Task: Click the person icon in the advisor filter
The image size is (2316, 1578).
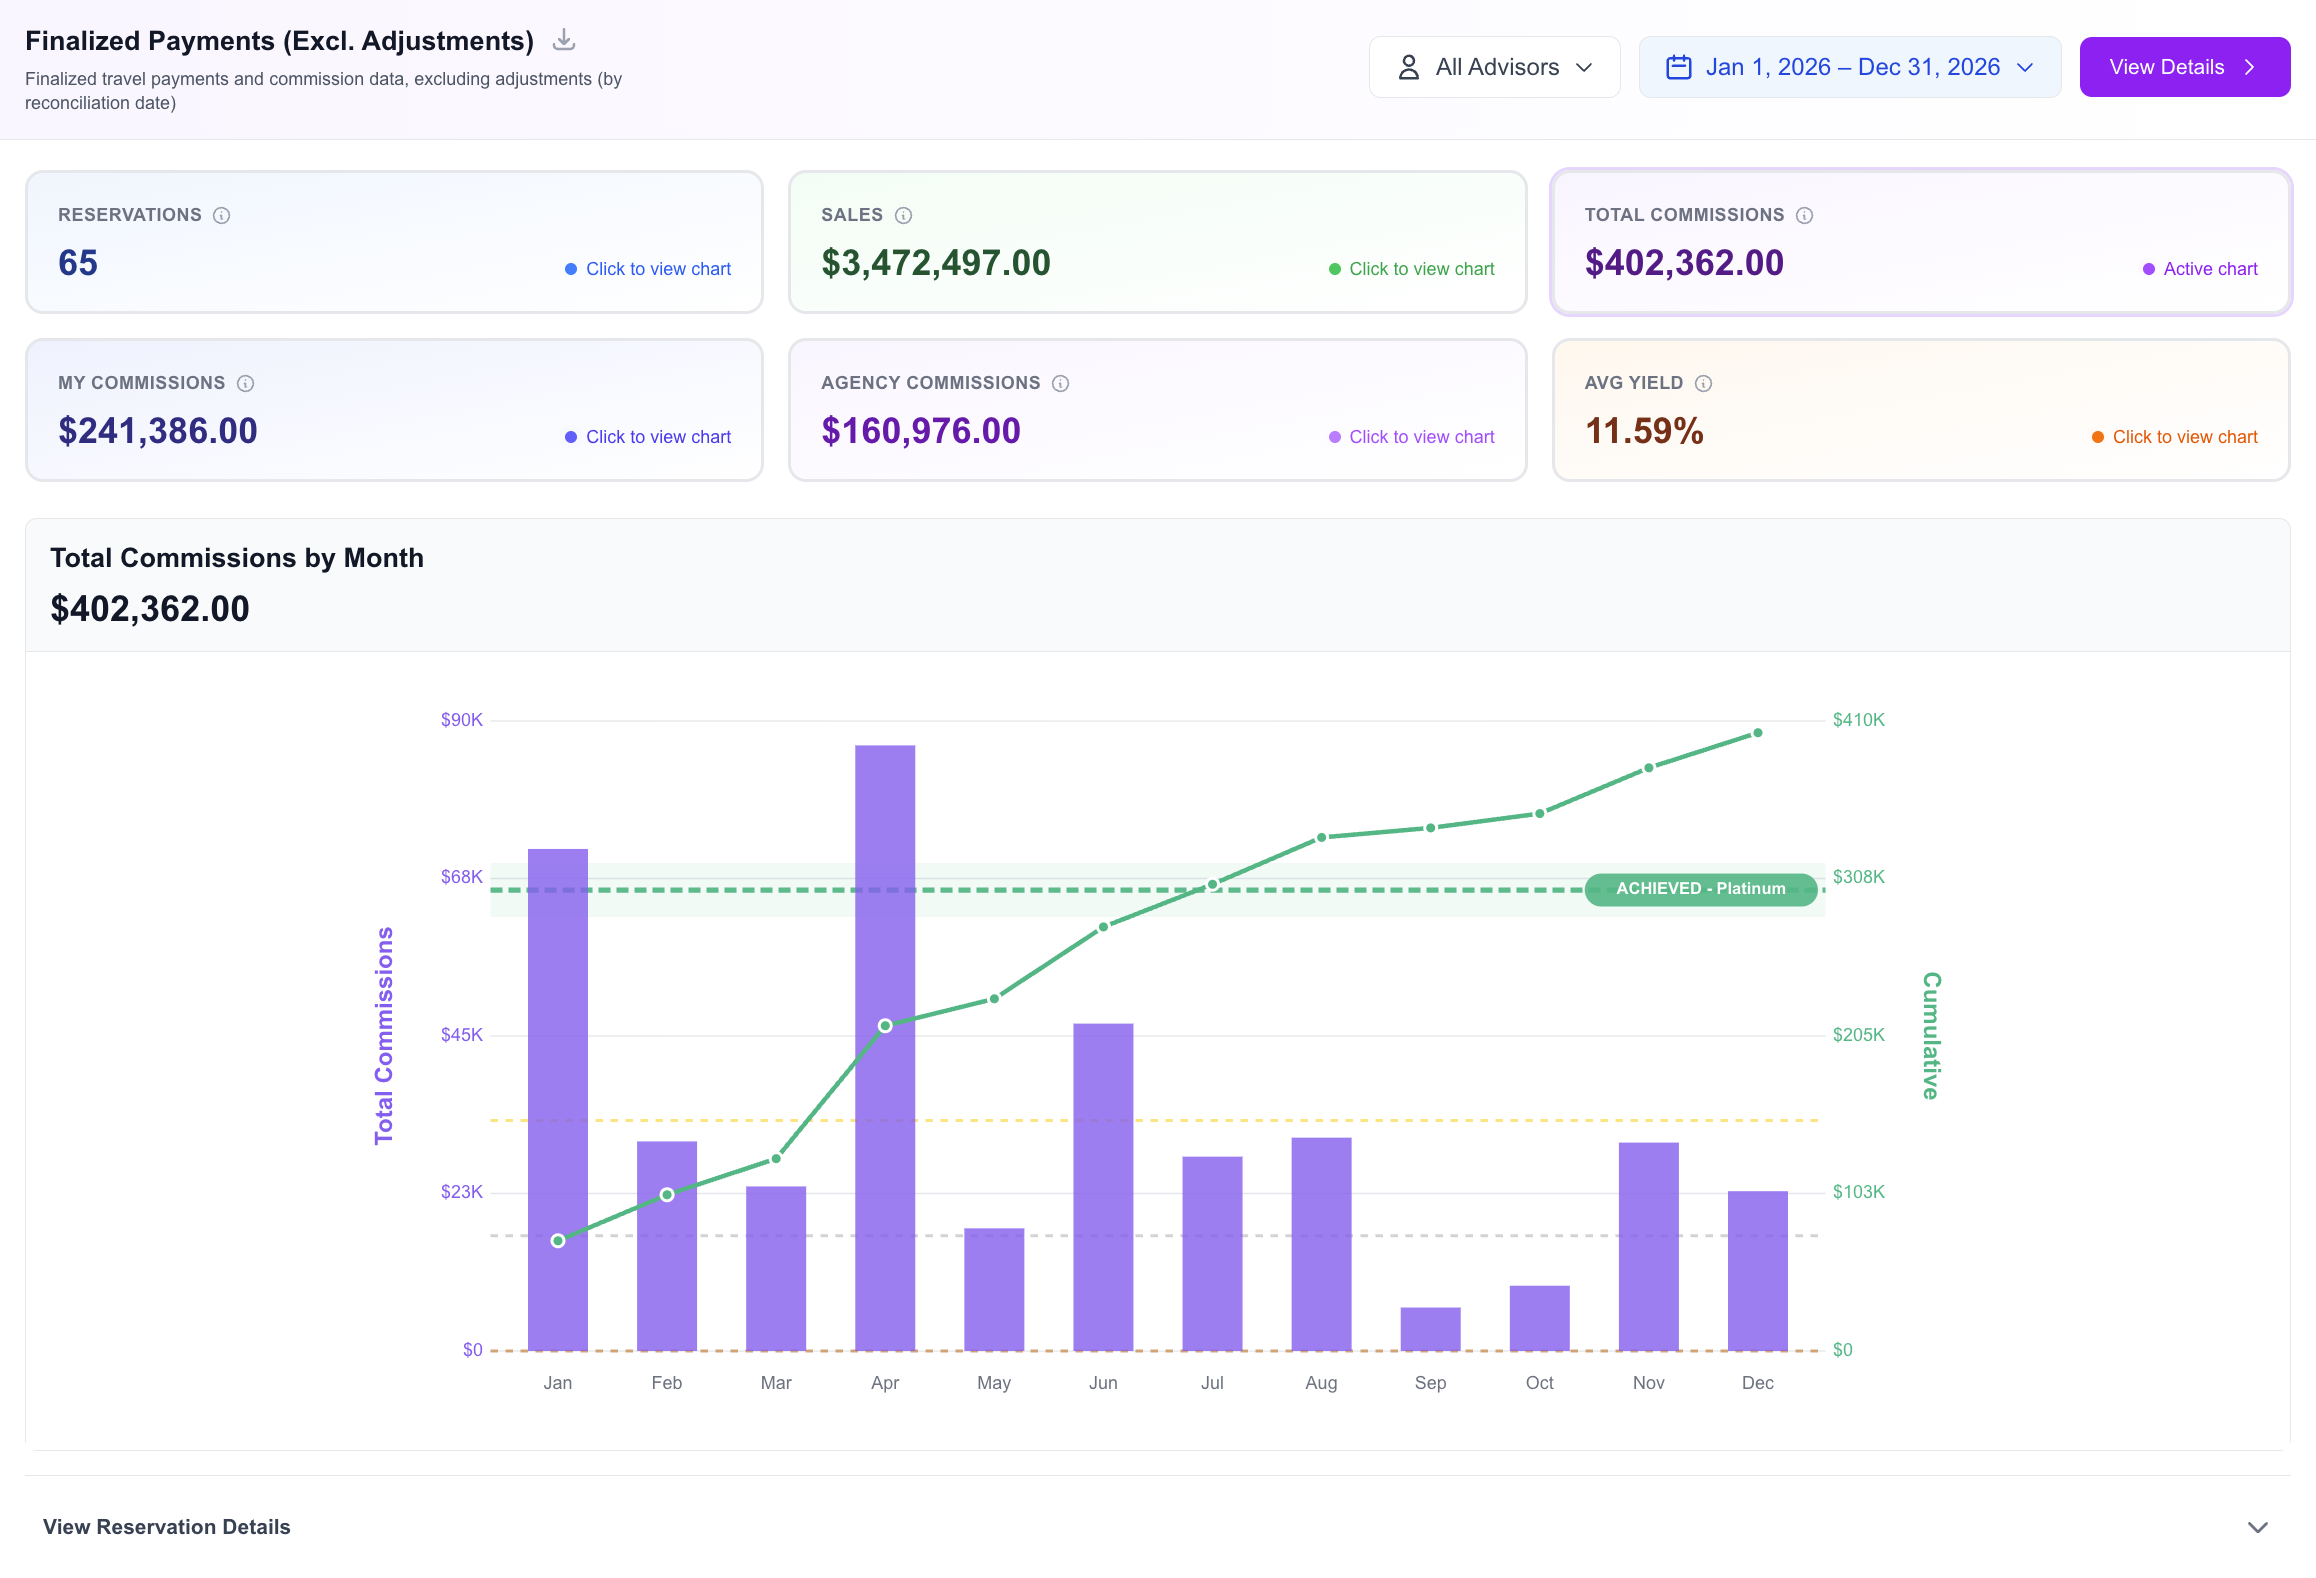Action: pos(1408,66)
